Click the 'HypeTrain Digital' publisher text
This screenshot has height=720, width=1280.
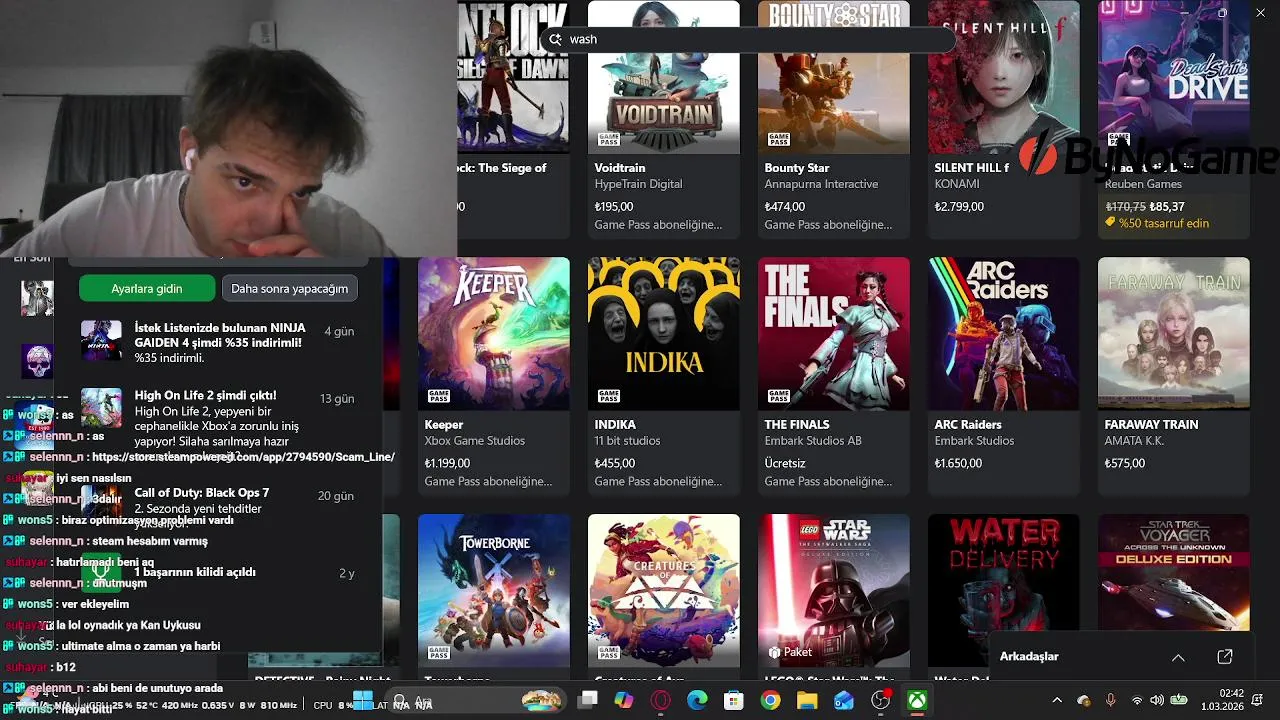coord(638,184)
